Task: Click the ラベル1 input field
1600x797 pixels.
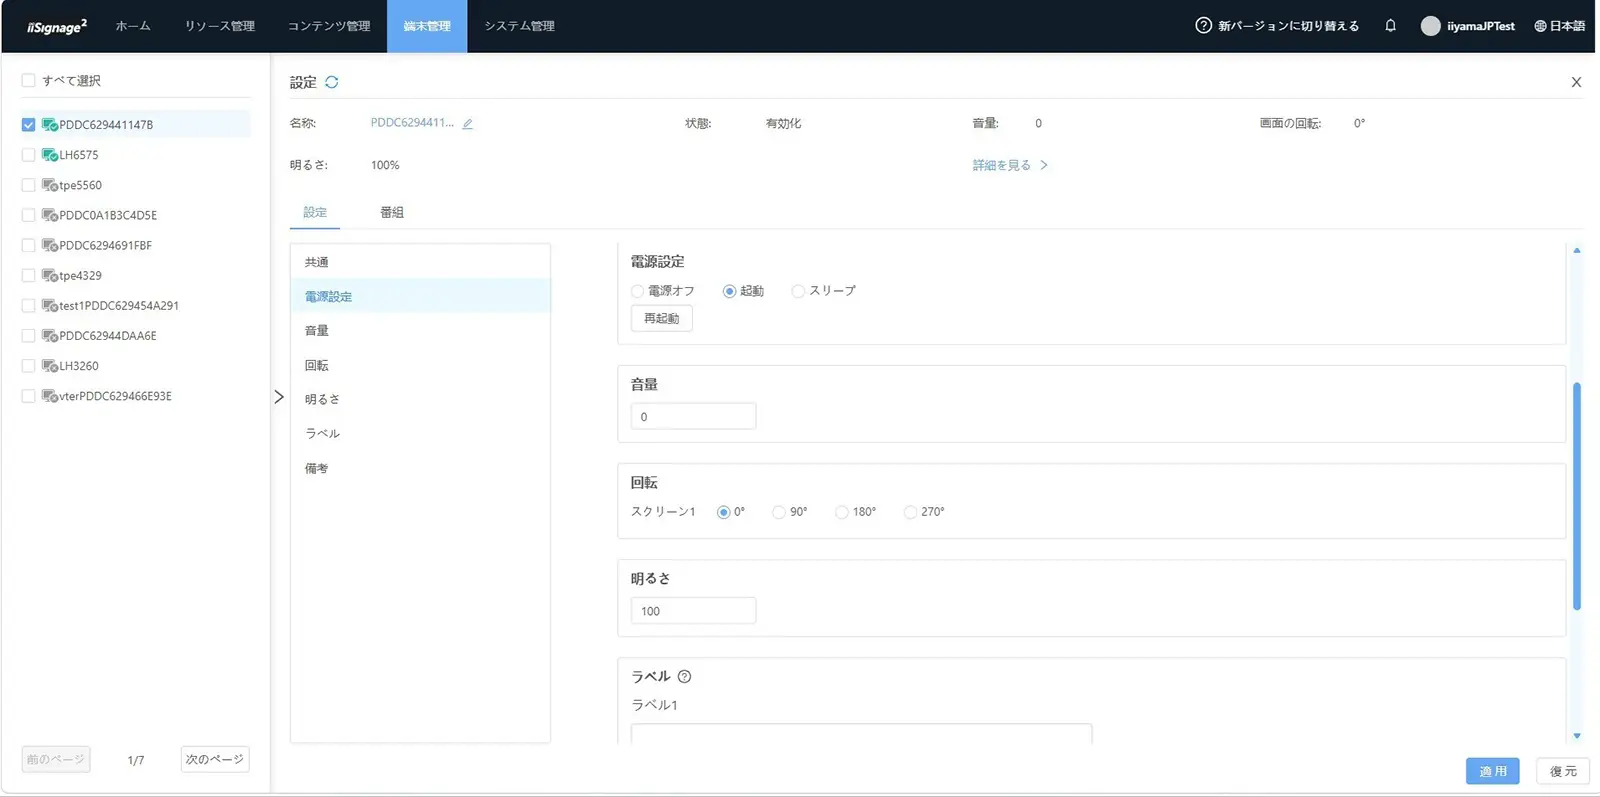Action: click(x=861, y=734)
